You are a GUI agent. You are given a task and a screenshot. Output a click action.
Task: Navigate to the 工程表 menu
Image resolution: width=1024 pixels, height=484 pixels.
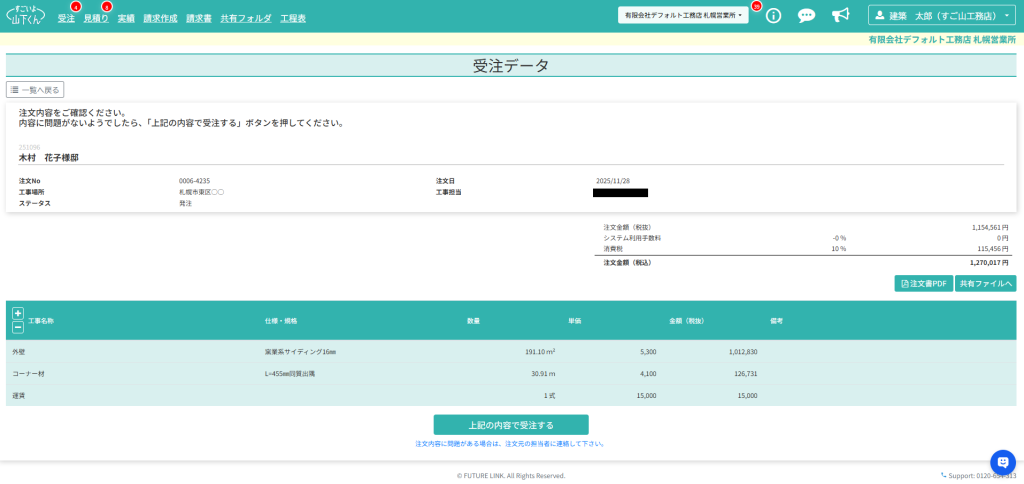tap(293, 19)
